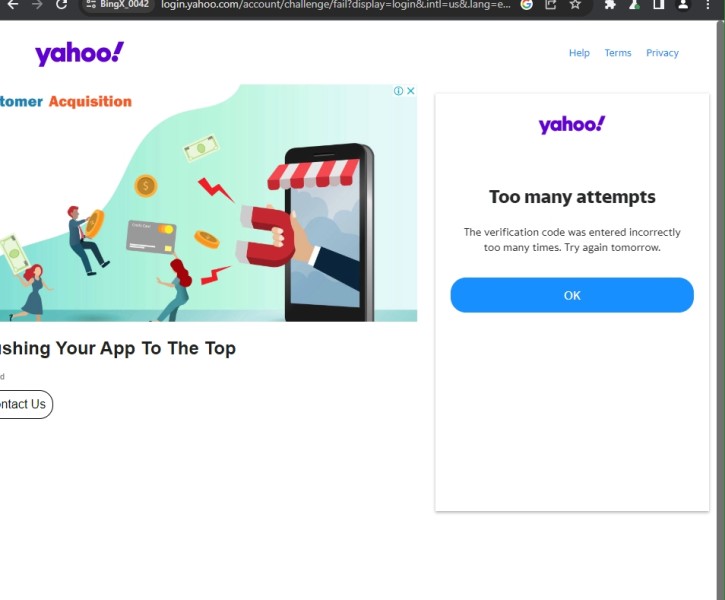Open the Help link

click(579, 53)
